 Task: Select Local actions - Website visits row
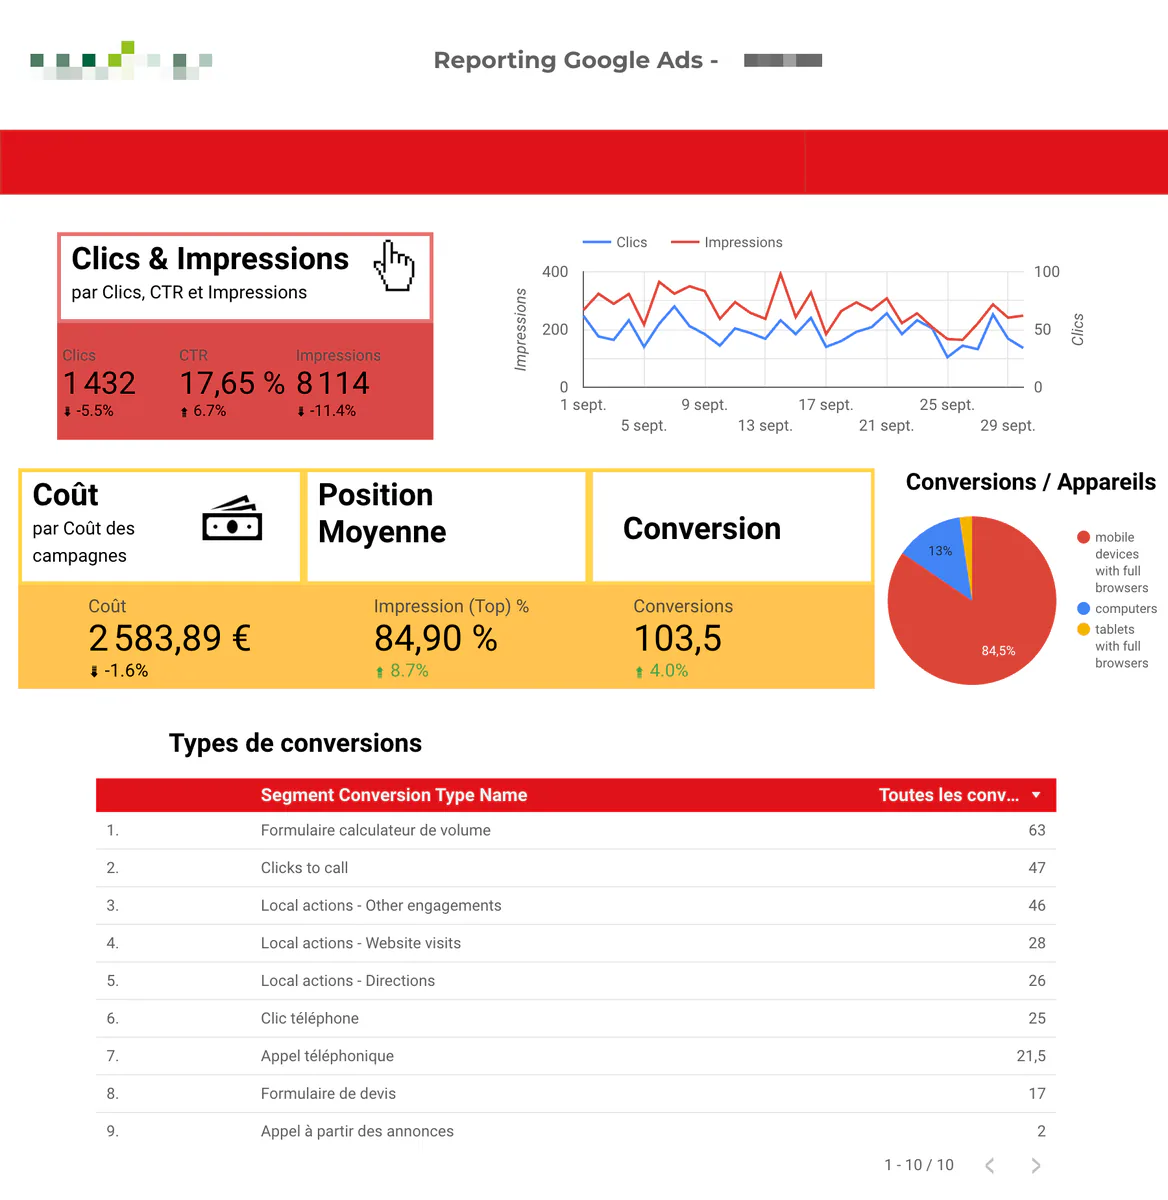pyautogui.click(x=576, y=943)
